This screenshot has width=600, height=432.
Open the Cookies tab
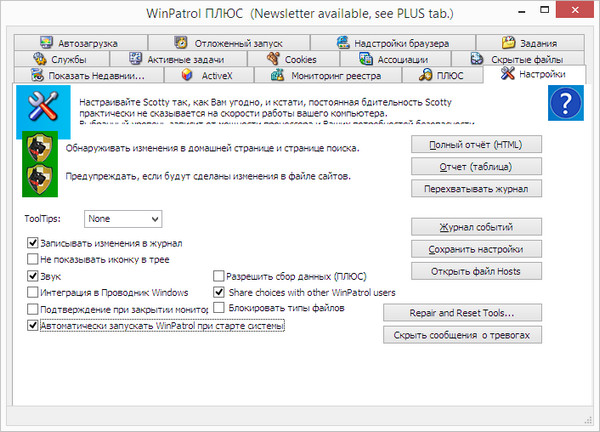(293, 59)
